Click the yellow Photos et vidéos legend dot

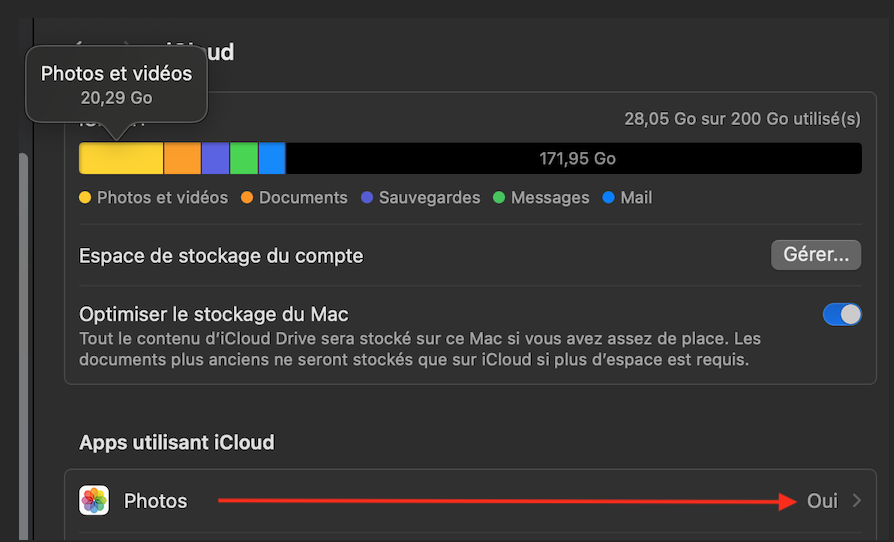click(85, 198)
